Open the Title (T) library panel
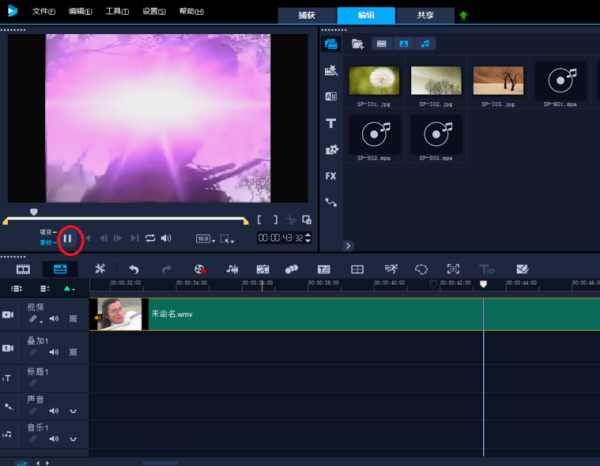The height and width of the screenshot is (466, 600). 330,123
